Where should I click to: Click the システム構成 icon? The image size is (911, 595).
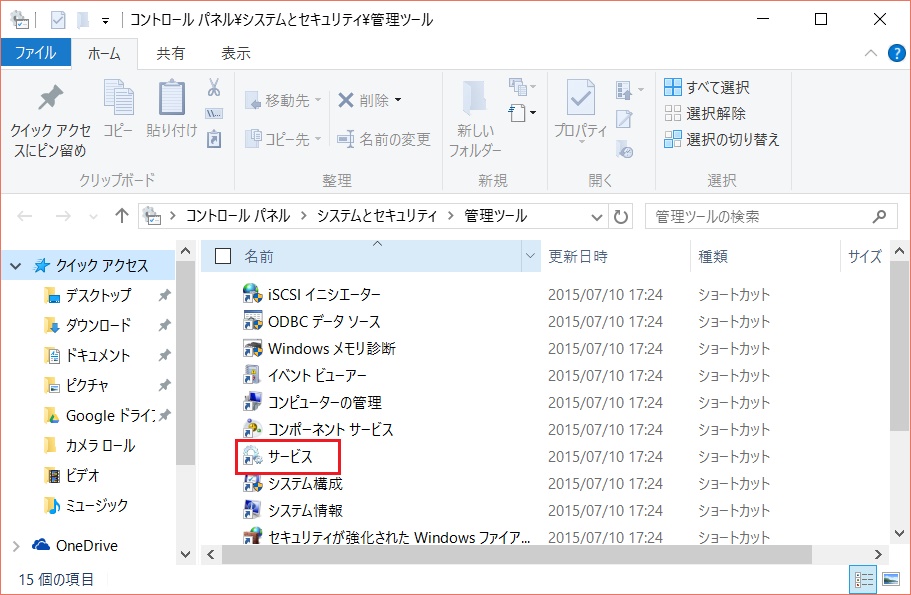[x=253, y=483]
